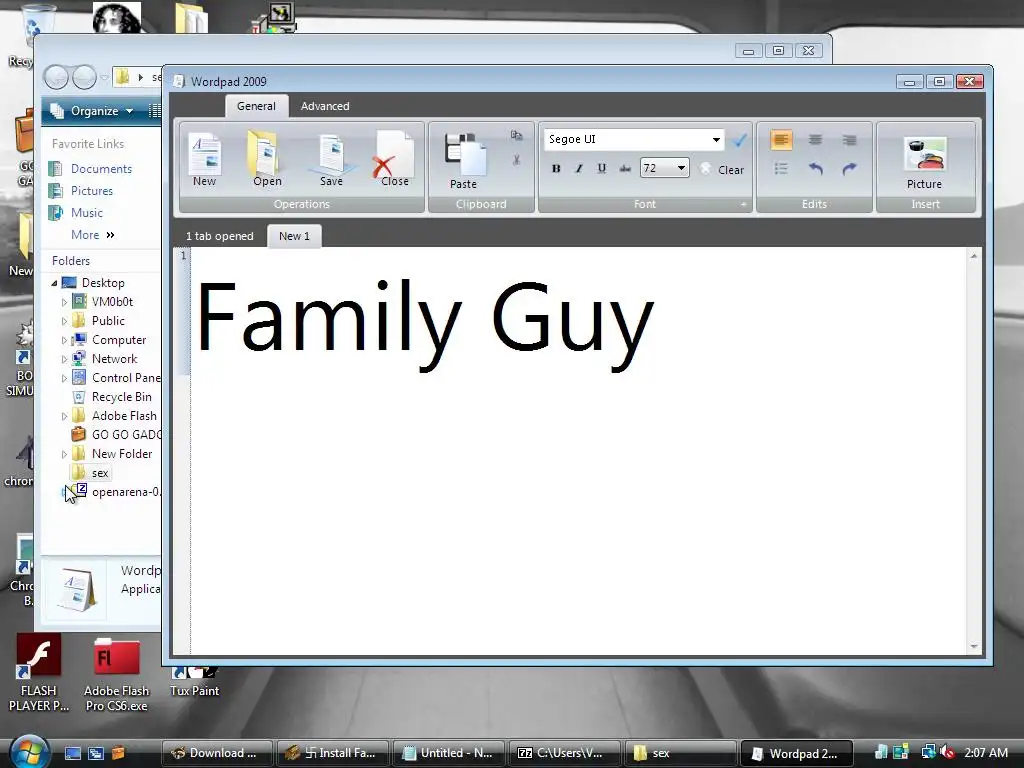Image resolution: width=1024 pixels, height=768 pixels.
Task: Click the Tux Paint desktop icon
Action: pos(195,681)
